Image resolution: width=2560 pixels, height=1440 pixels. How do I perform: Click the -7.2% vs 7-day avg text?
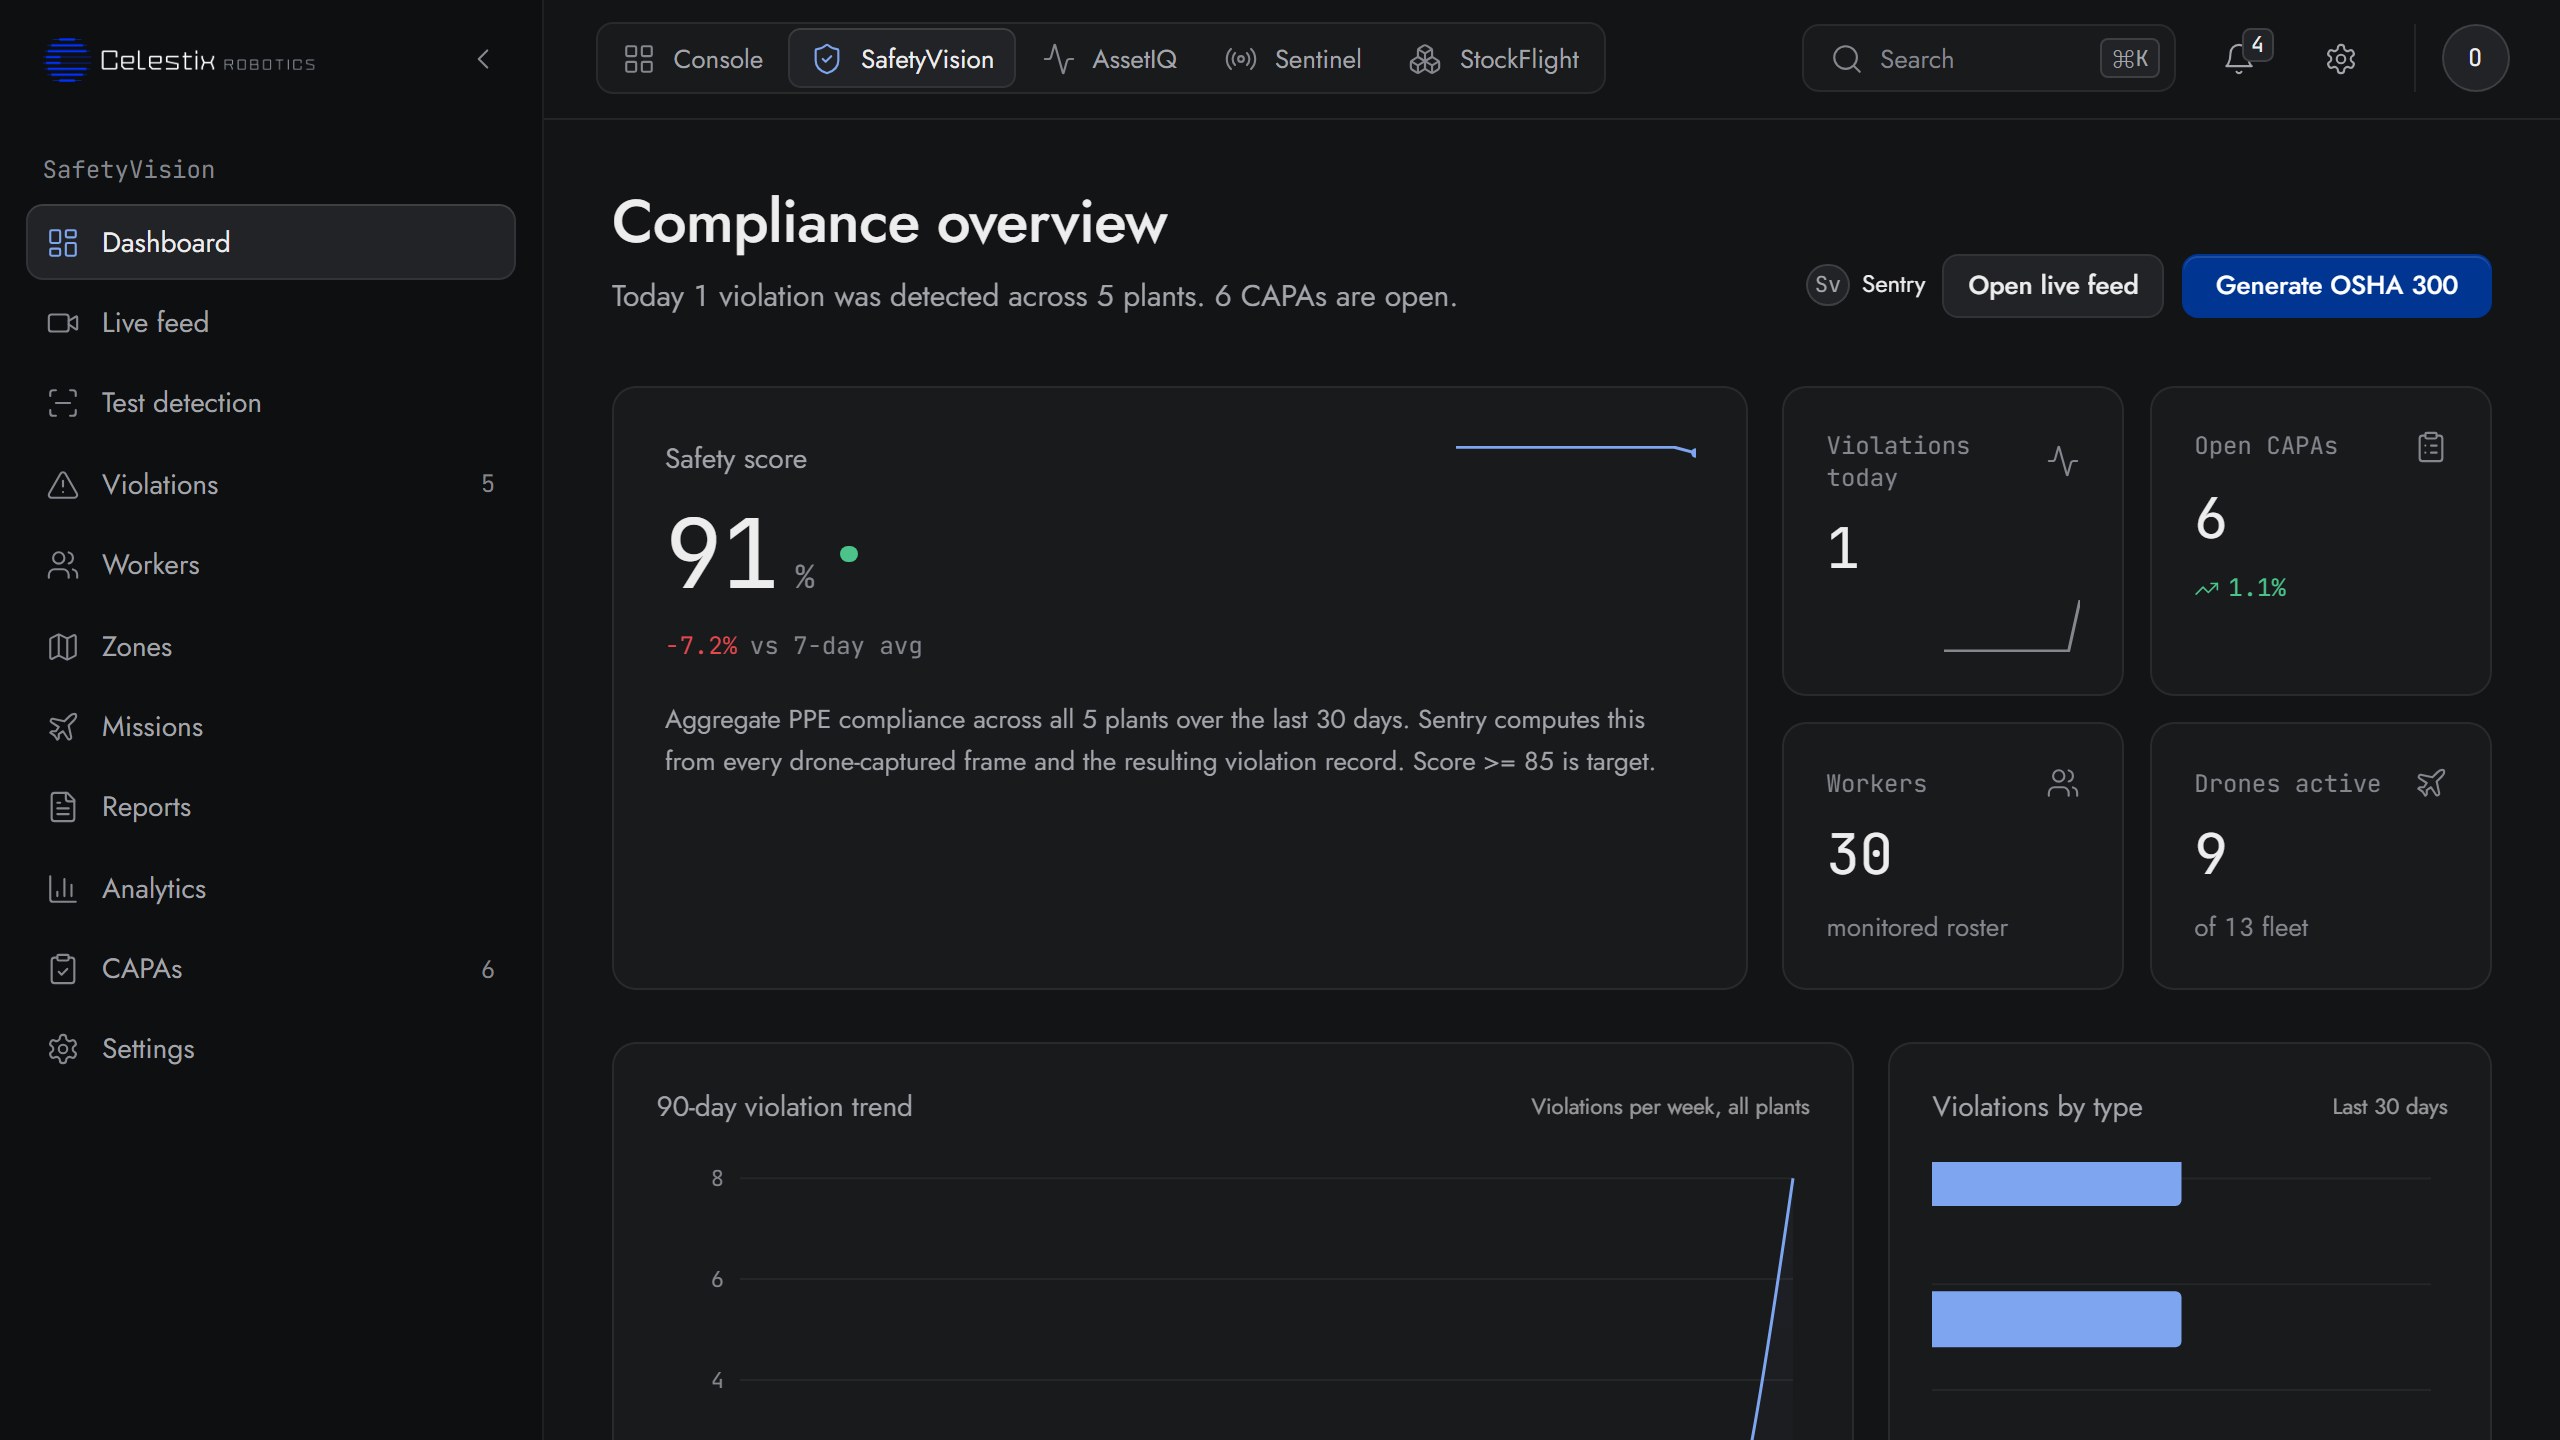pos(793,646)
